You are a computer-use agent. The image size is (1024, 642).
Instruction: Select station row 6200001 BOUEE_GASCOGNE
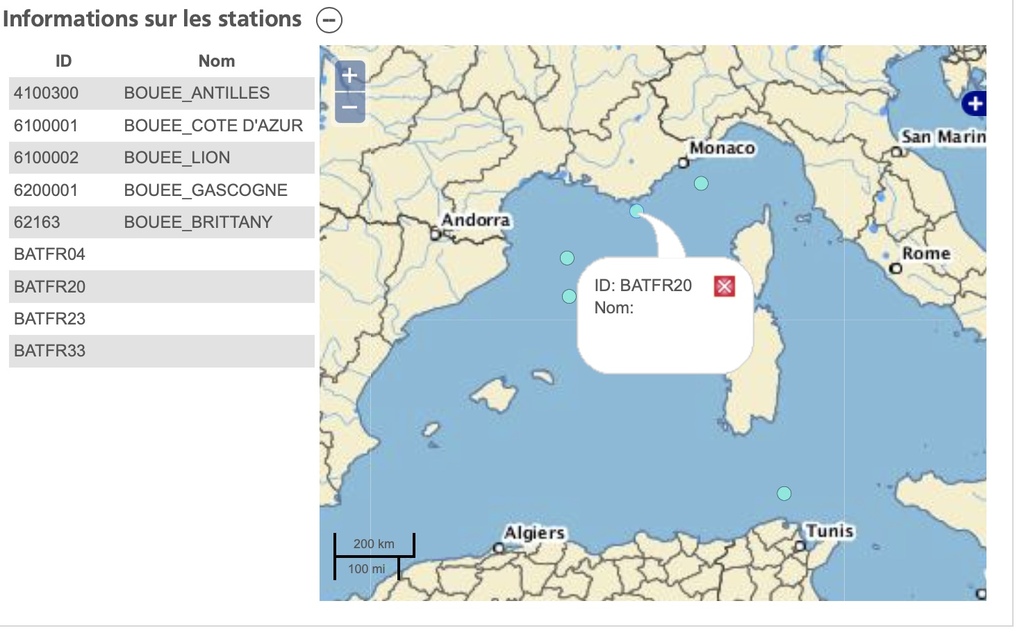coord(161,190)
